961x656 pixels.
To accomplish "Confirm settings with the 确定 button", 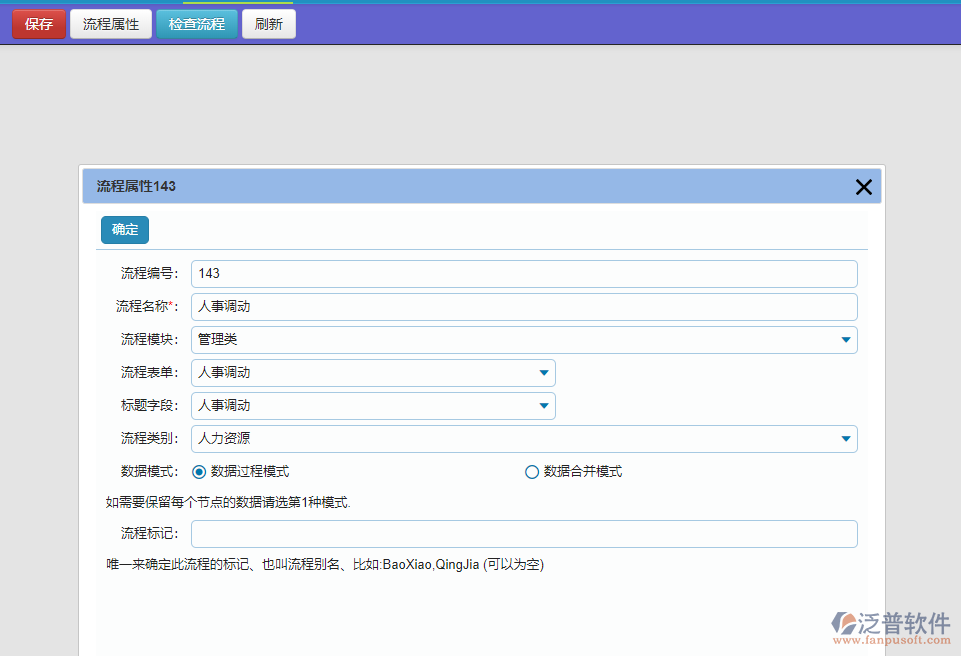I will (124, 229).
